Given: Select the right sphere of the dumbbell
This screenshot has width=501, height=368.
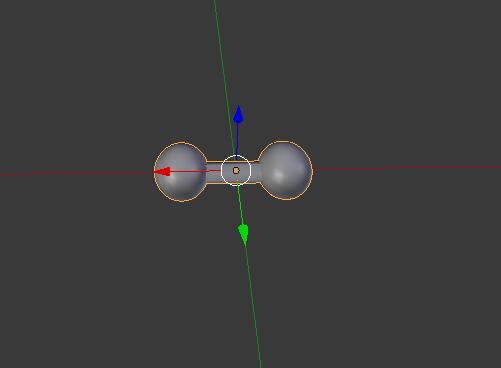Looking at the screenshot, I should [286, 170].
